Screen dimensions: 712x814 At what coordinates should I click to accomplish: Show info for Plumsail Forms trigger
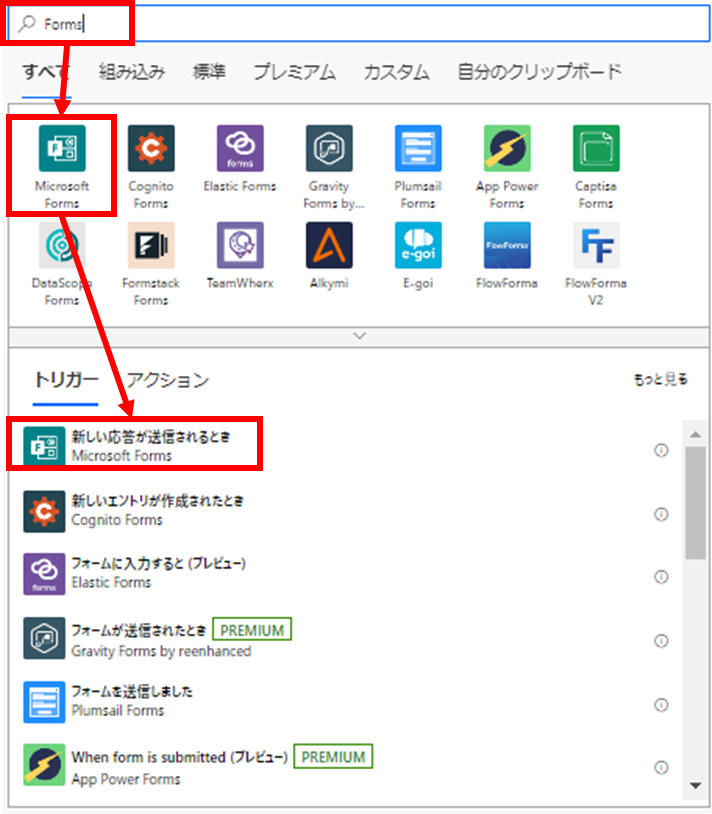pos(661,705)
